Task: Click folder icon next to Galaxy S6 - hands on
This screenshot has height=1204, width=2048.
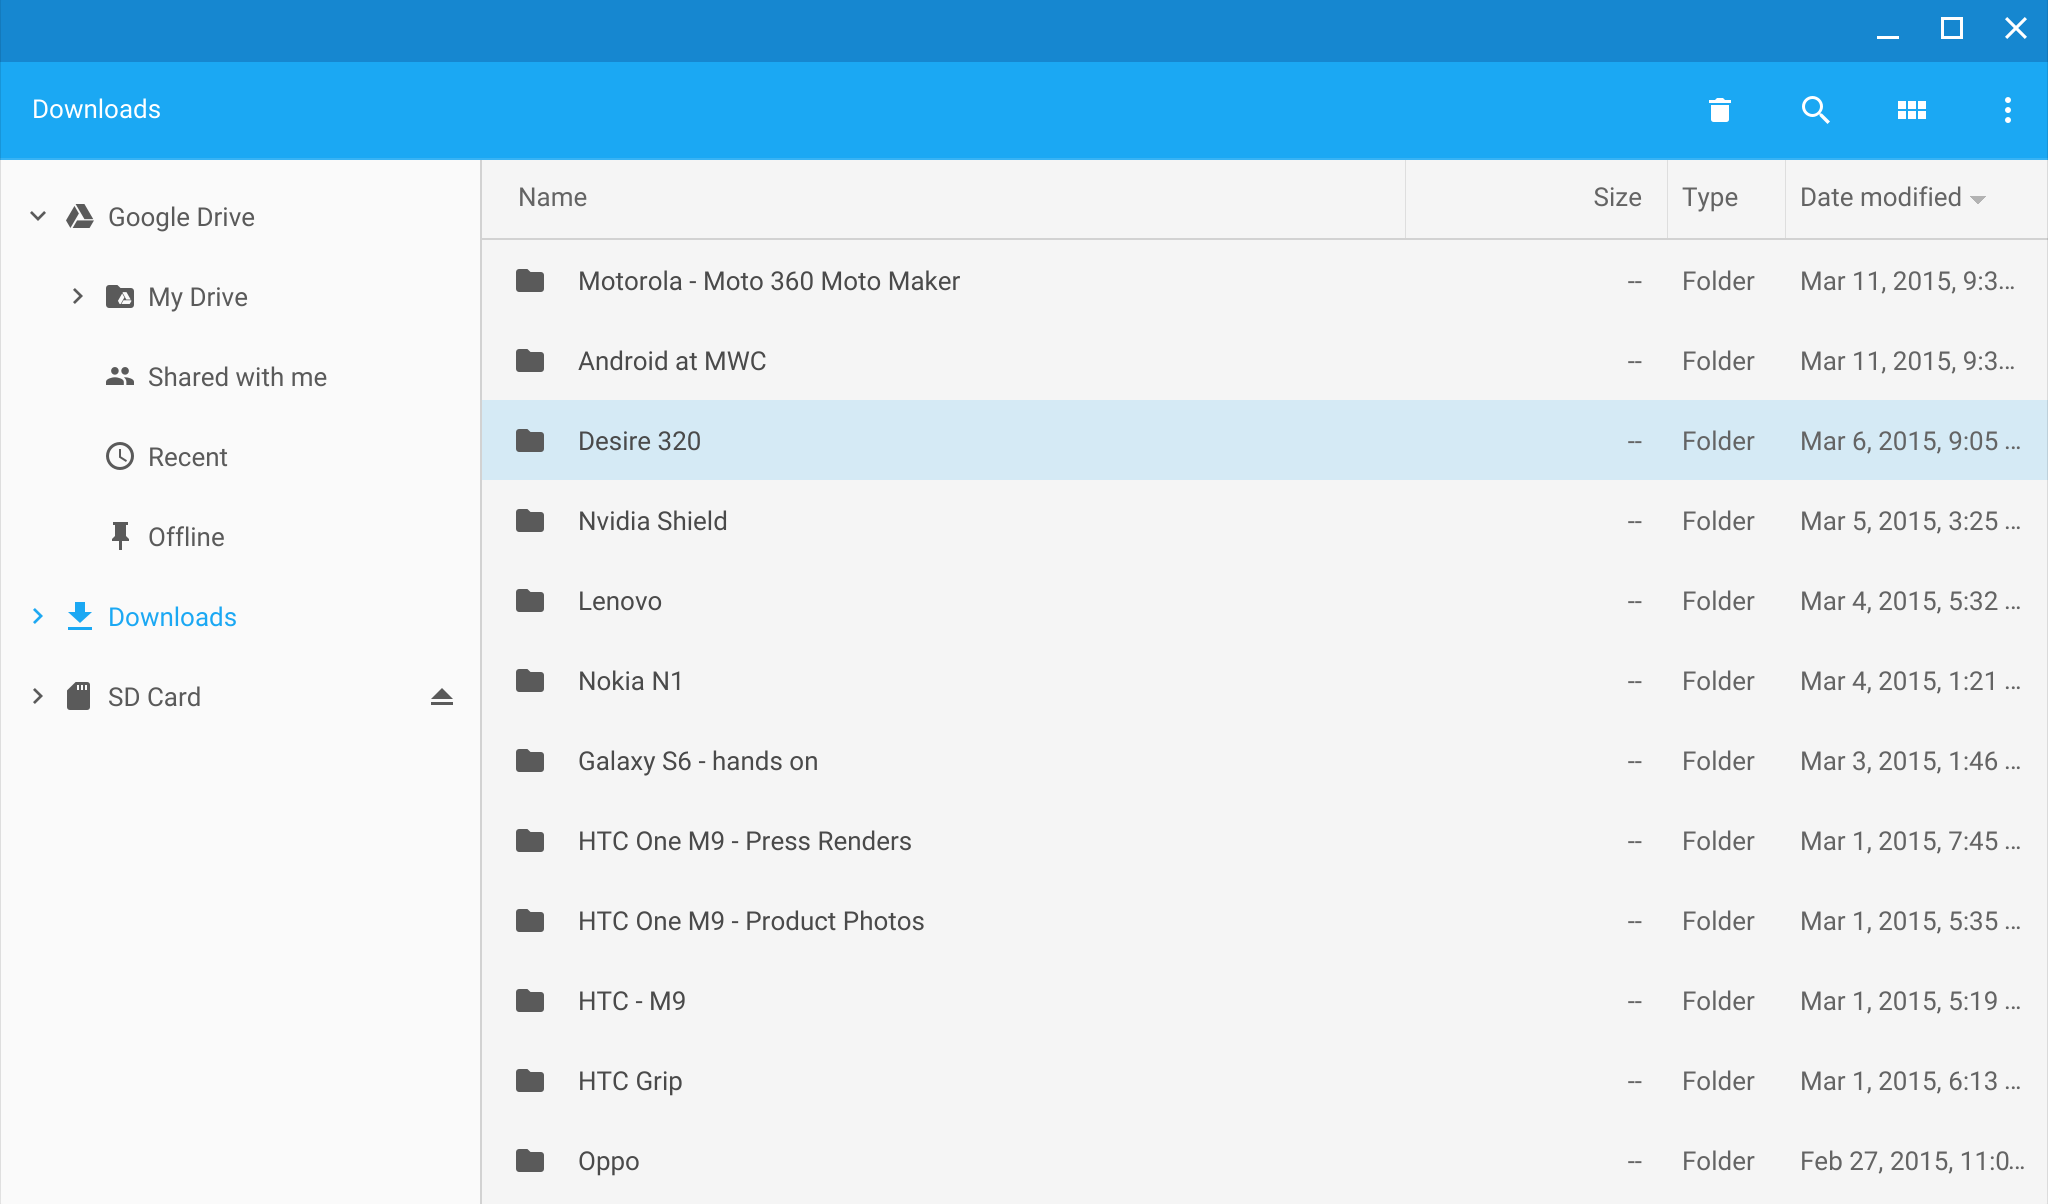Action: click(530, 761)
